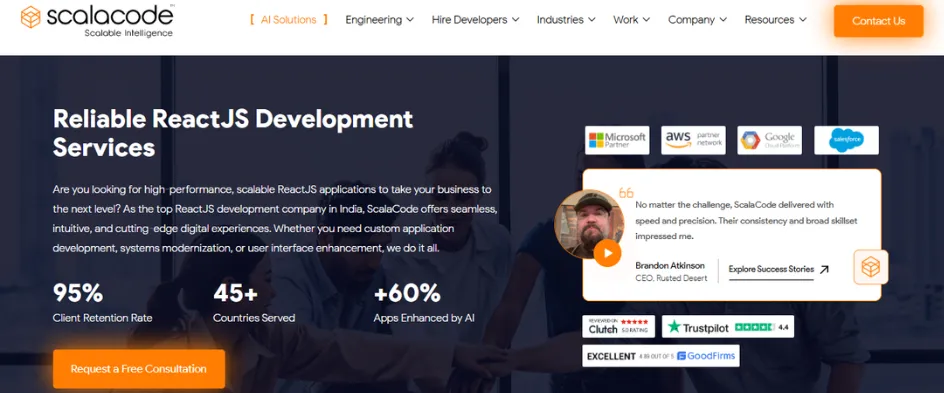Click the Contact Us button
The height and width of the screenshot is (393, 944).
point(878,21)
